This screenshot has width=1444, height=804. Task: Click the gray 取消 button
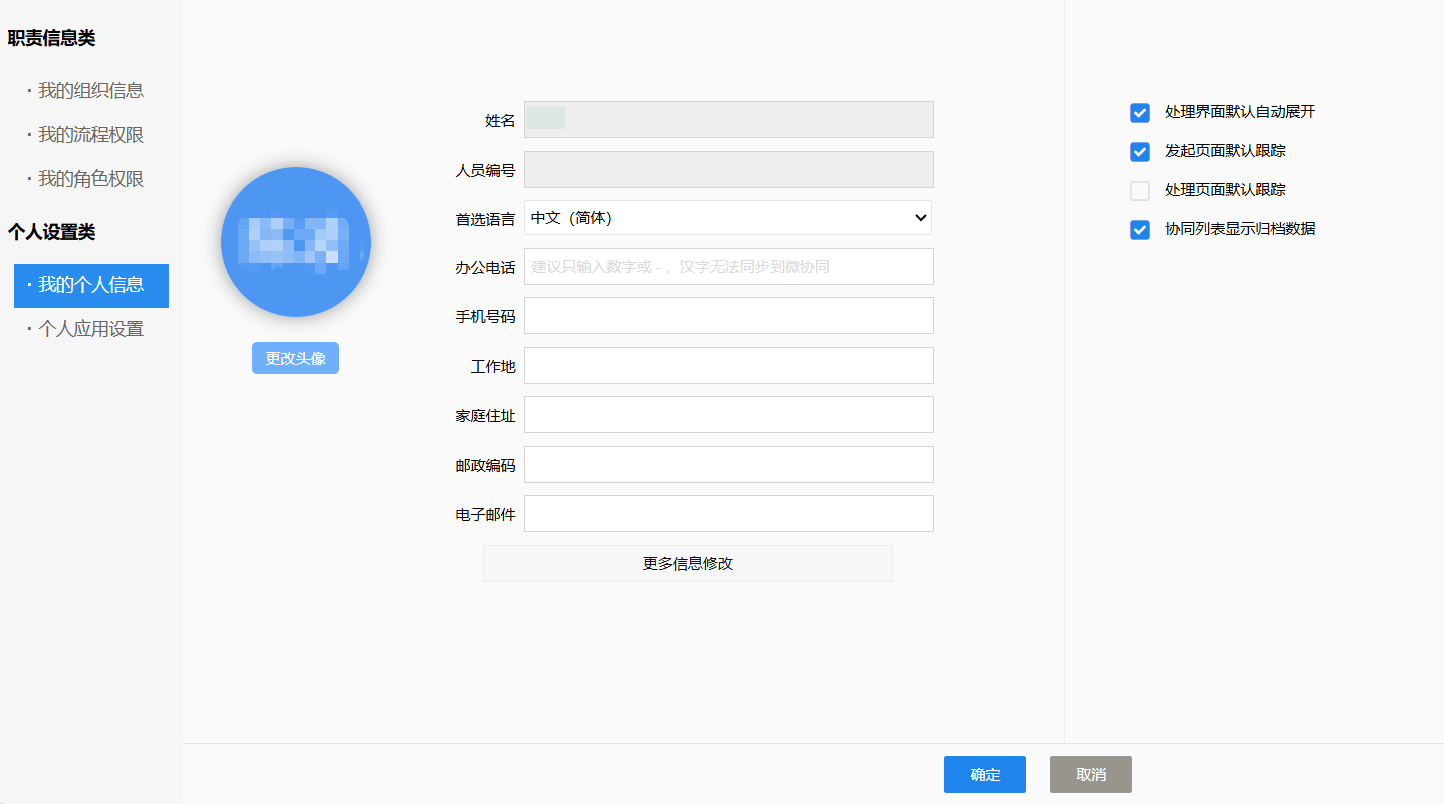(x=1090, y=775)
